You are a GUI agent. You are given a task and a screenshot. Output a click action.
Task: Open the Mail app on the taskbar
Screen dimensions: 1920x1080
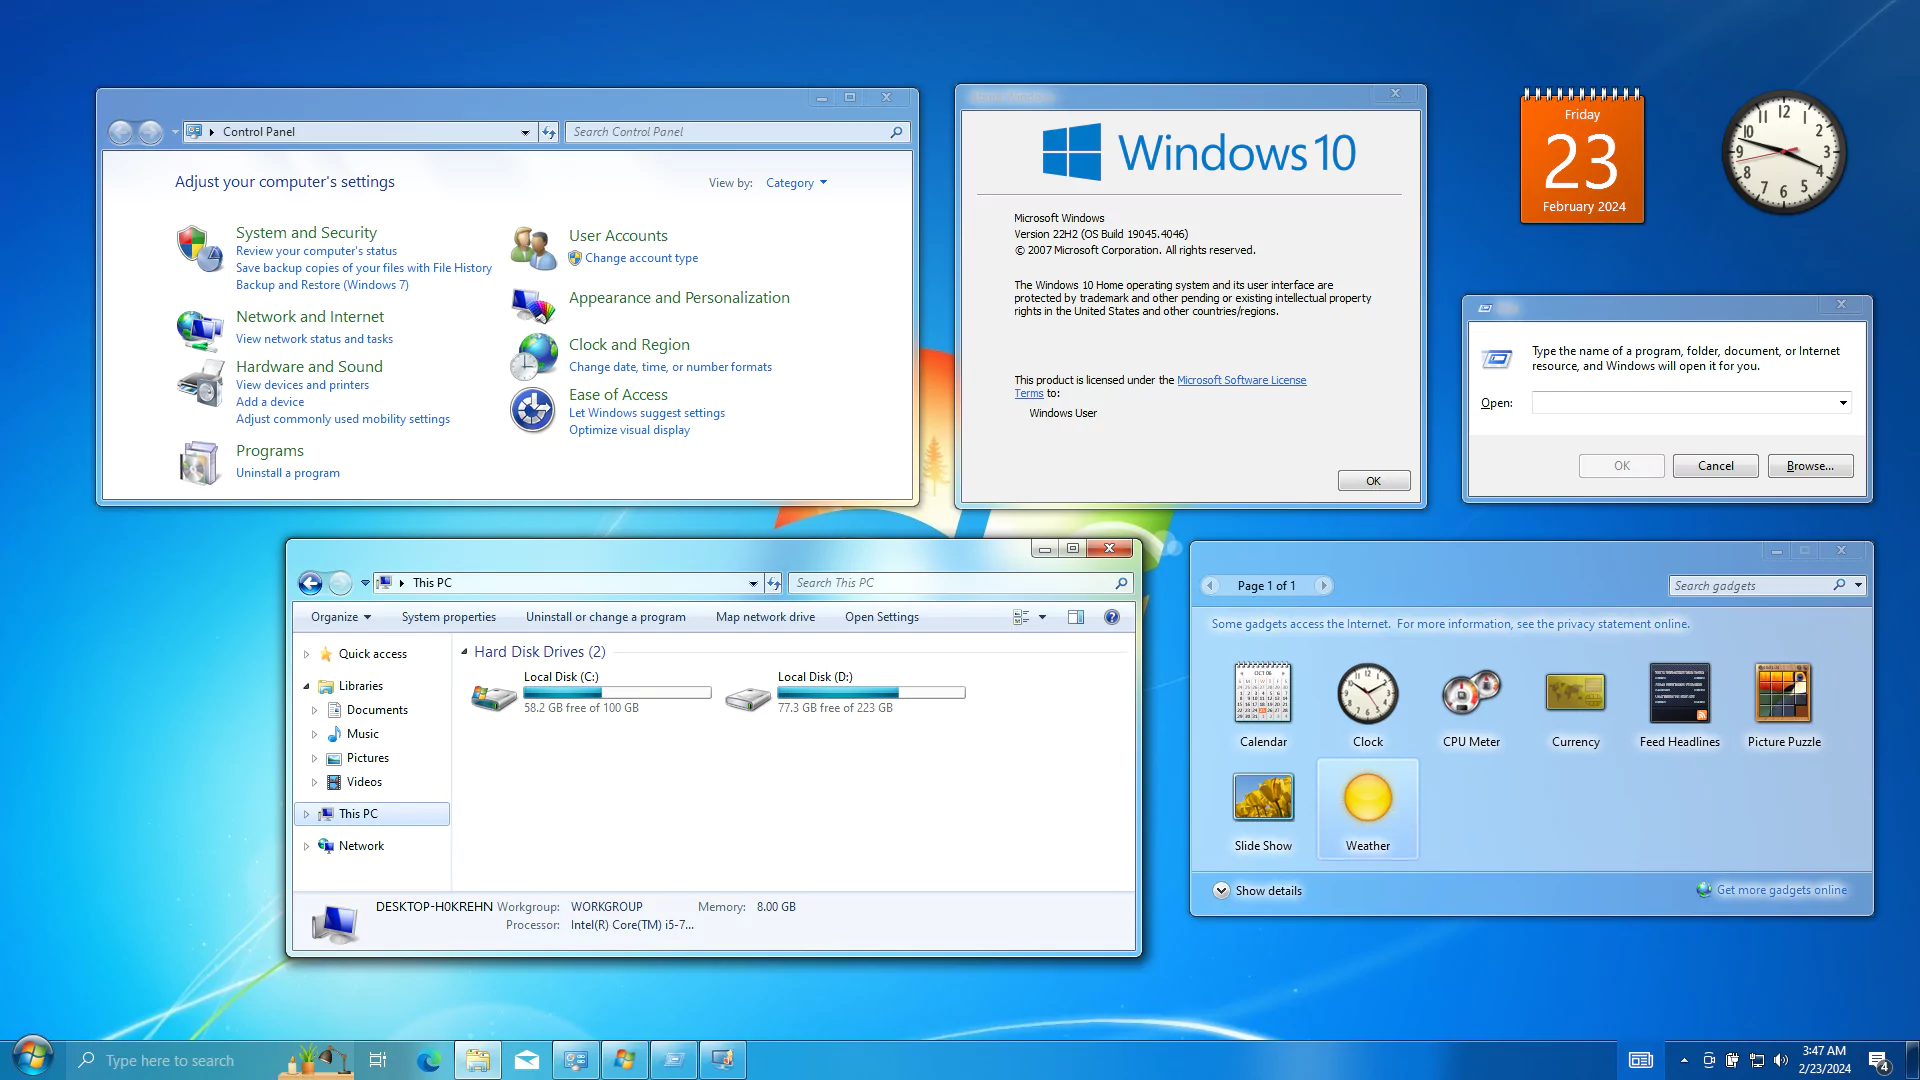527,1060
